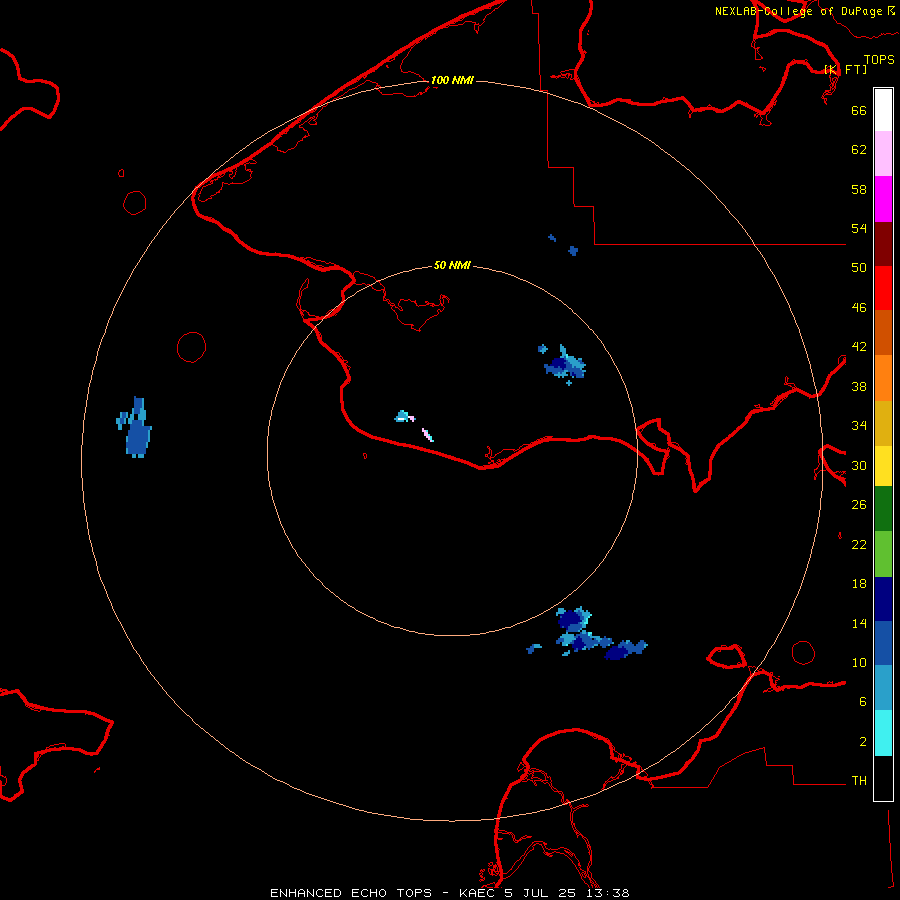900x900 pixels.
Task: Click the legend value 18
Action: click(x=859, y=584)
